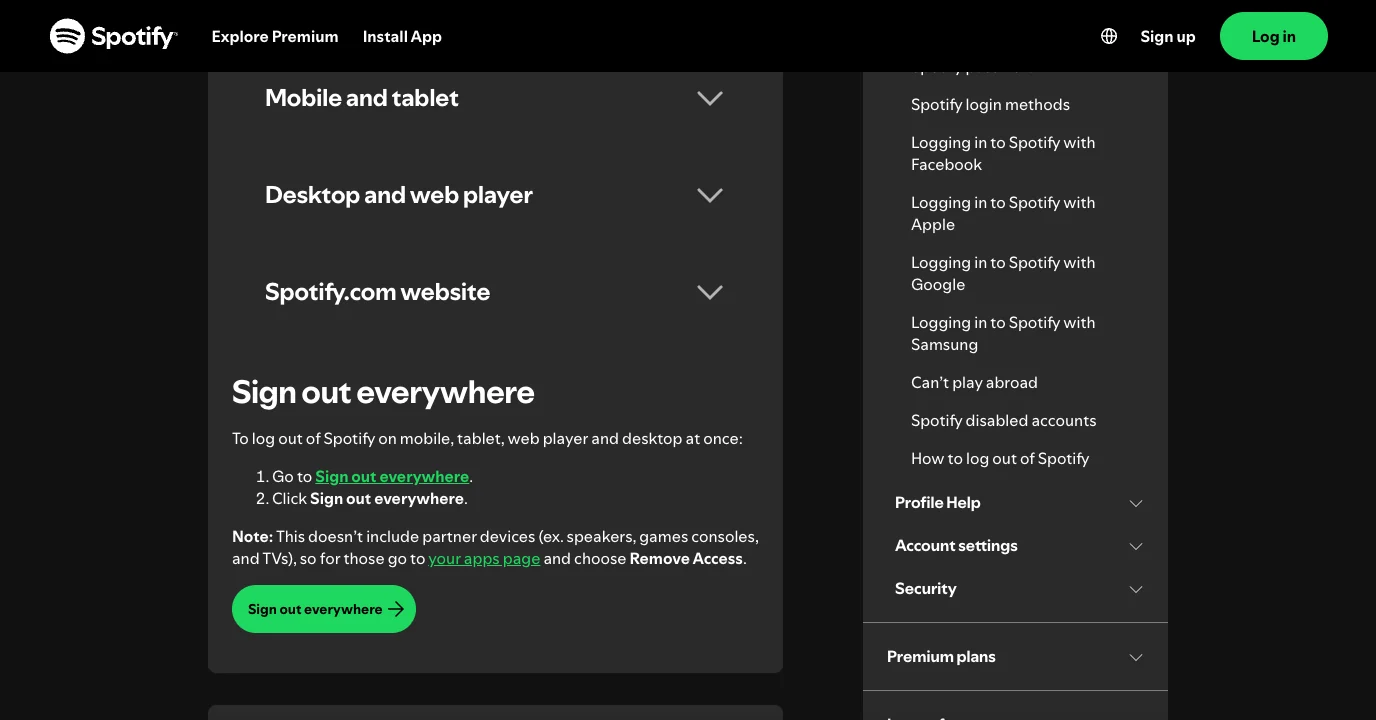Viewport: 1376px width, 720px height.
Task: Open Logging in with Samsung article
Action: 1003,334
